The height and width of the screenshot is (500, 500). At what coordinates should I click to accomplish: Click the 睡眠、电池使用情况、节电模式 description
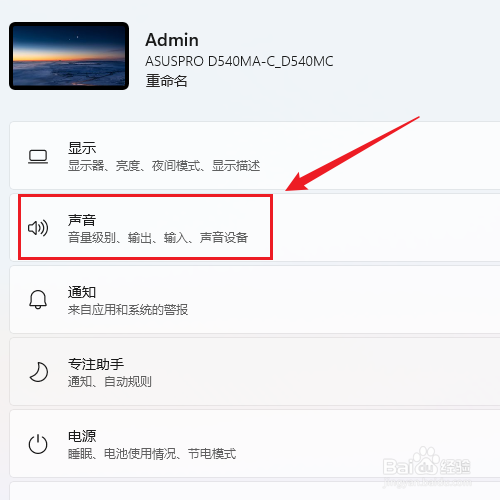[x=152, y=454]
